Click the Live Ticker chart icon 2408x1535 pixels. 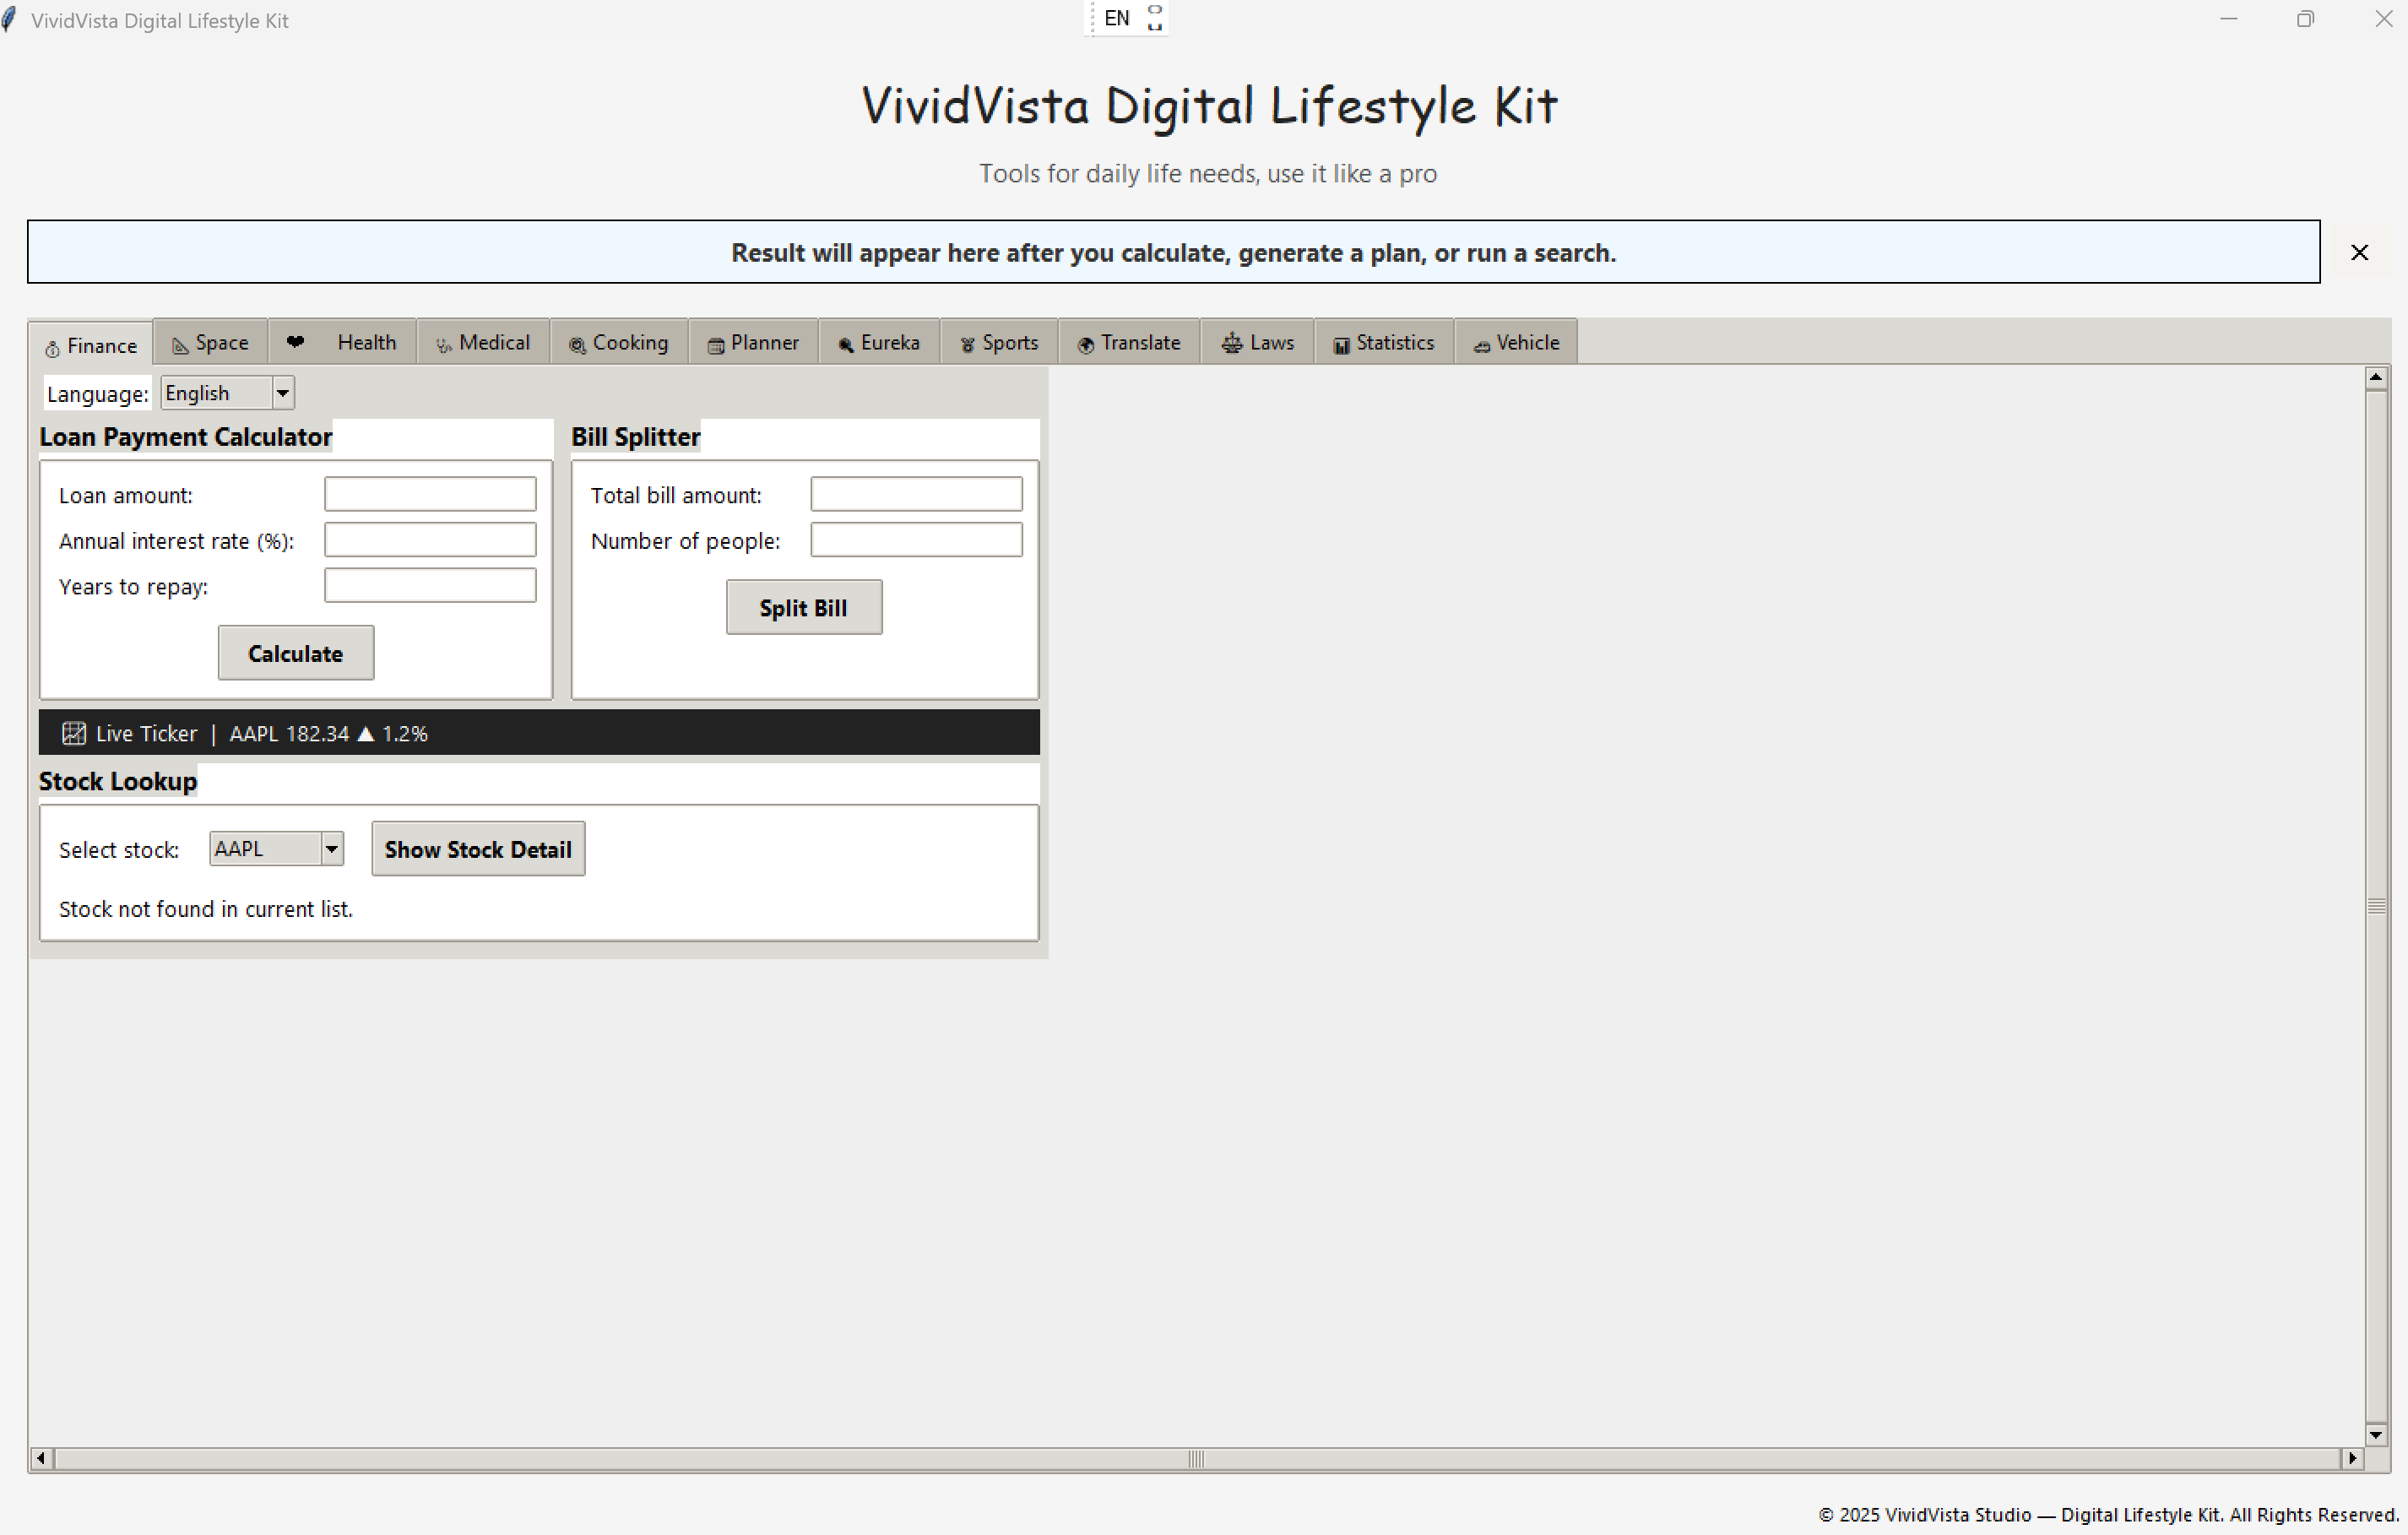73,732
